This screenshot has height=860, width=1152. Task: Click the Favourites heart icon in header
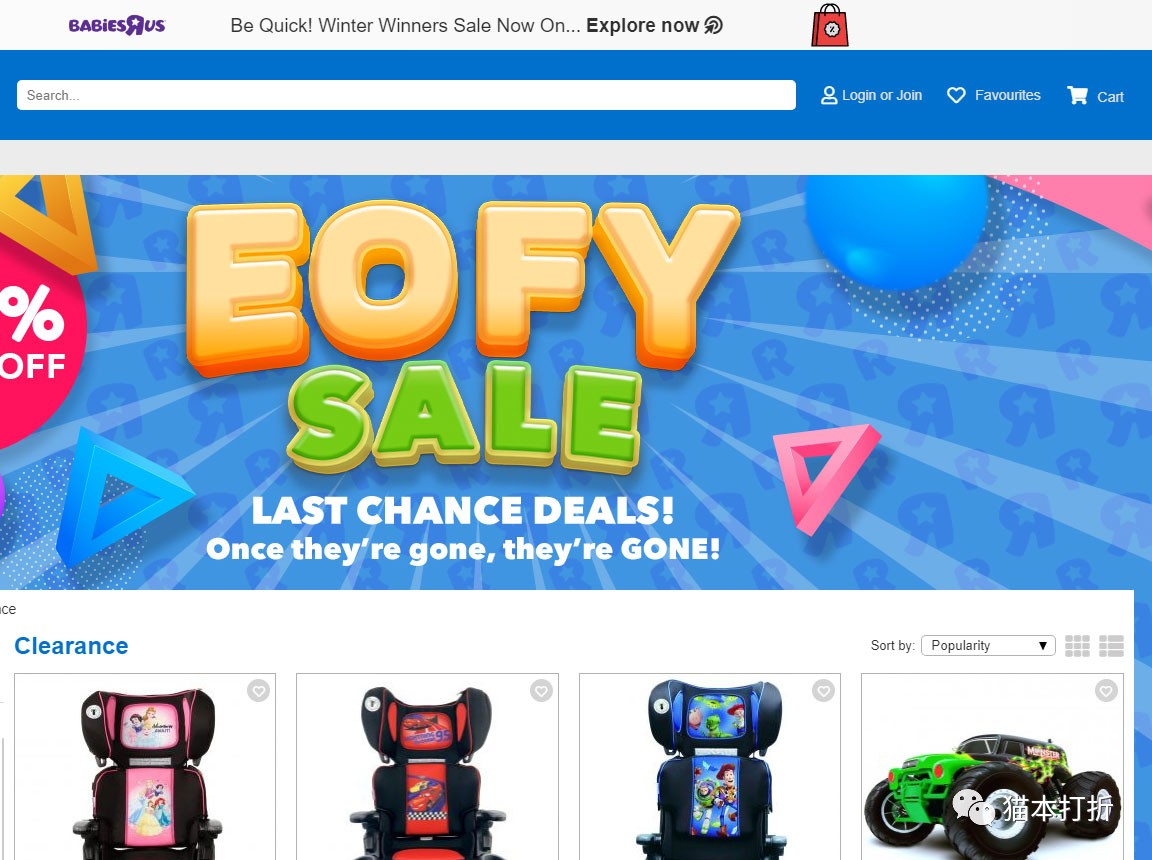click(956, 95)
